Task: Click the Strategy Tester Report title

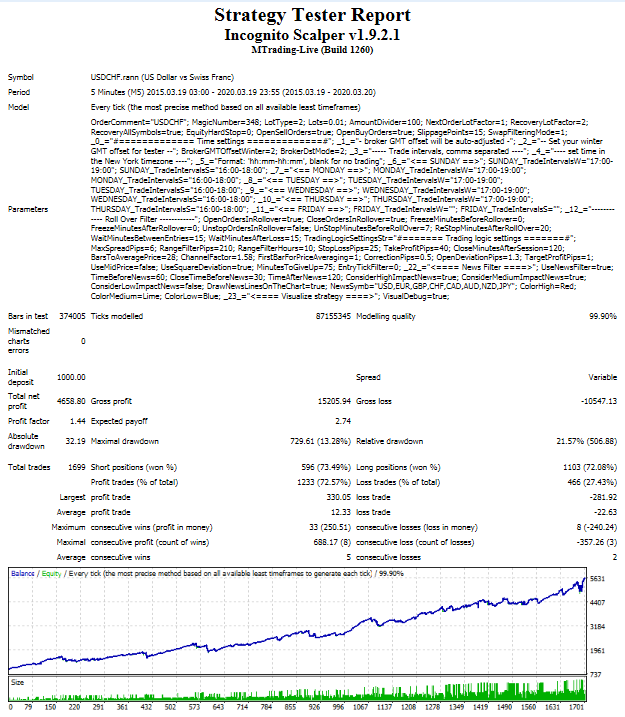Action: pyautogui.click(x=312, y=15)
